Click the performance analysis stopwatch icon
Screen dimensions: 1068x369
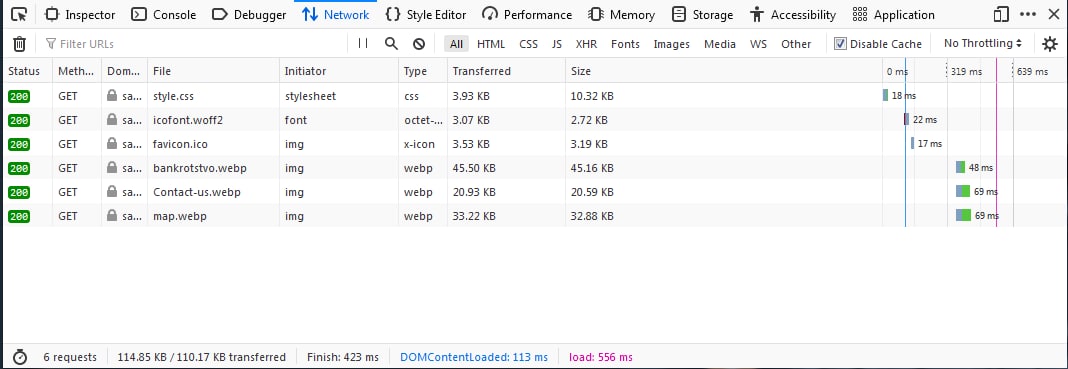tap(20, 357)
